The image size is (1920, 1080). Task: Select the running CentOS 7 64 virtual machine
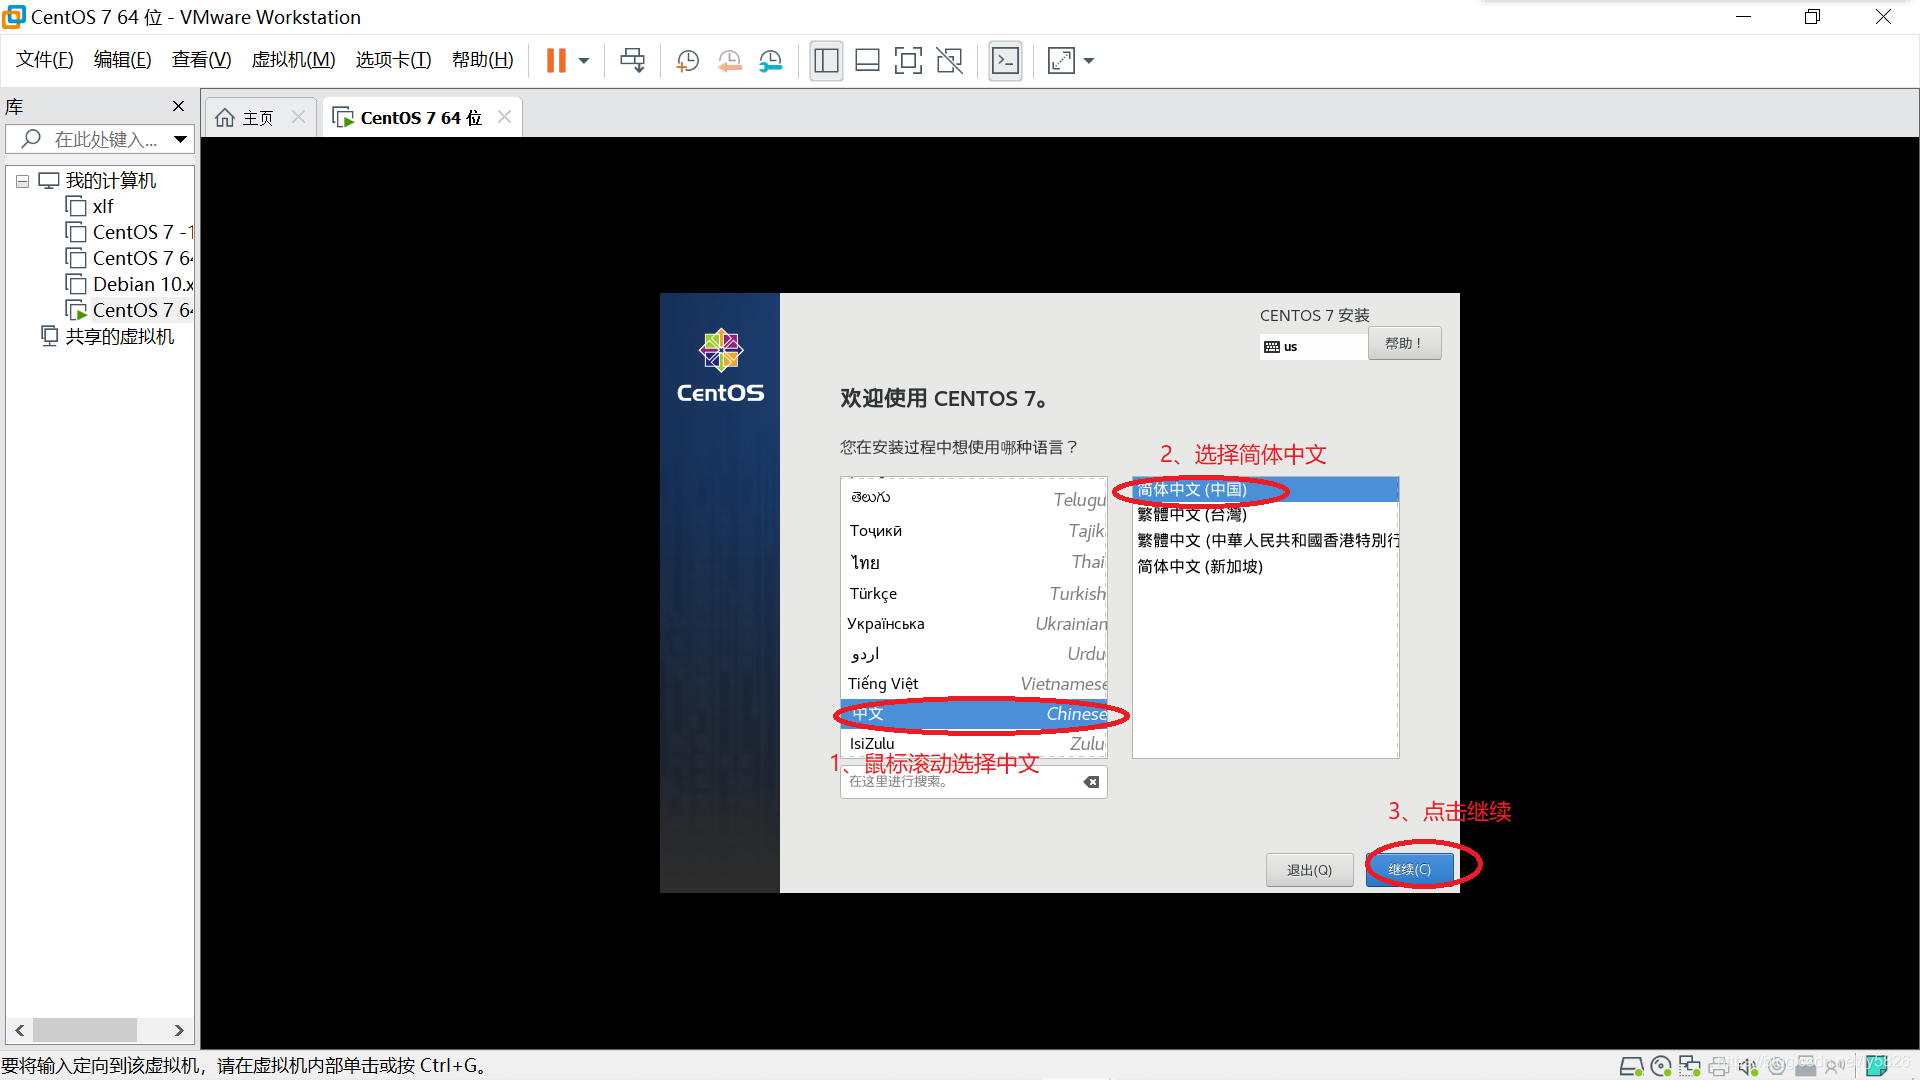click(130, 310)
